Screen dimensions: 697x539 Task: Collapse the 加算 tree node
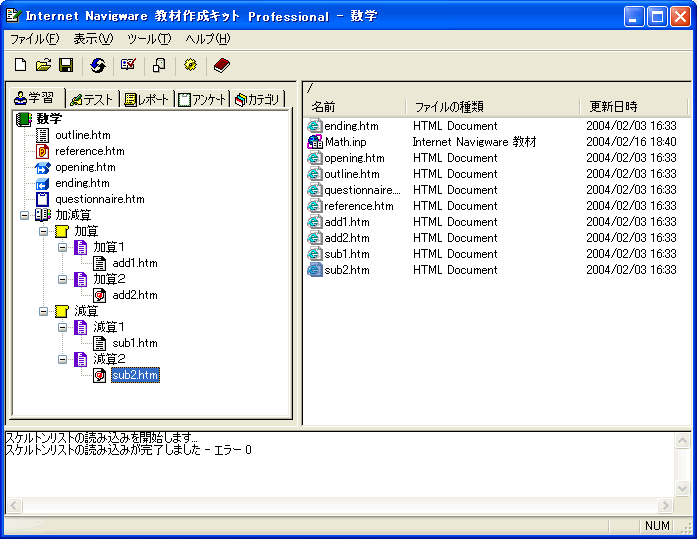pyautogui.click(x=44, y=232)
